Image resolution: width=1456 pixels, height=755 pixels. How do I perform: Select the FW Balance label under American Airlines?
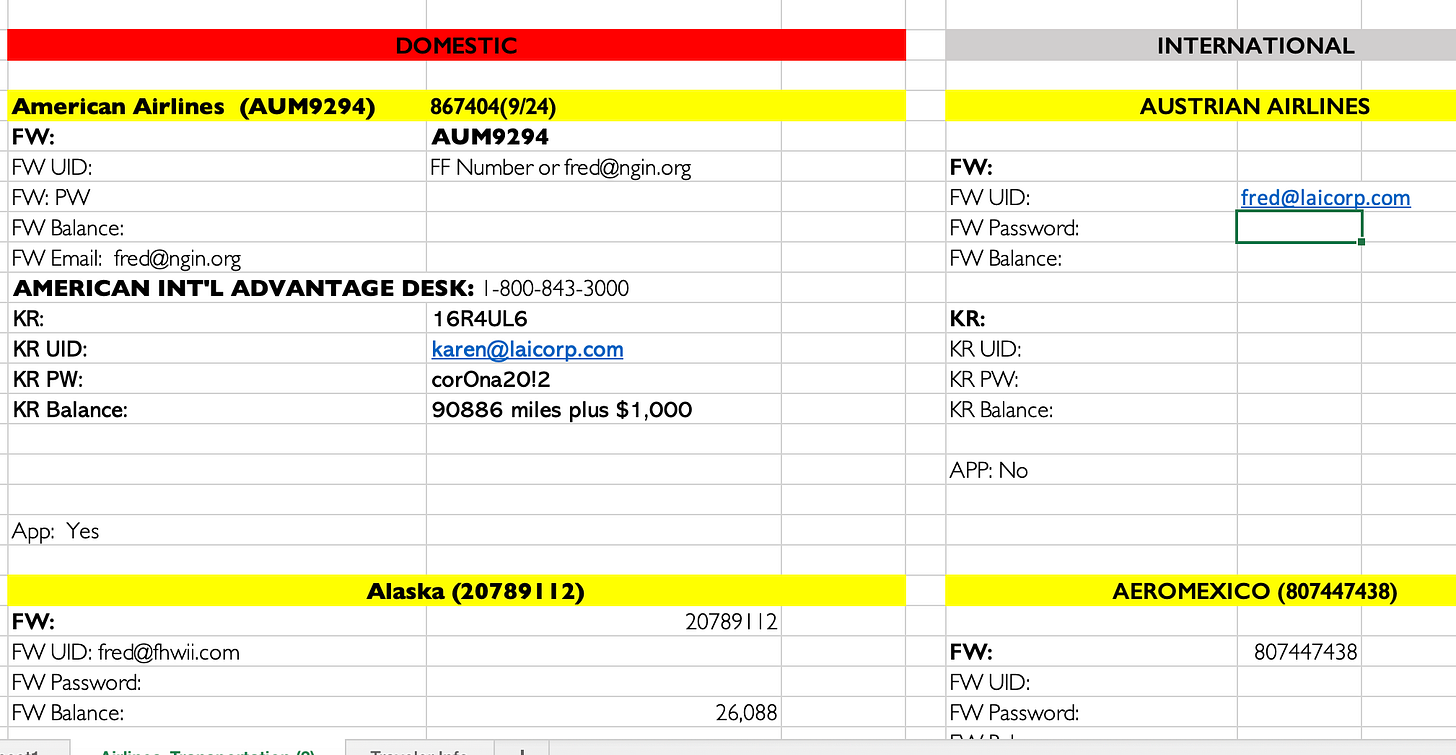(217, 227)
